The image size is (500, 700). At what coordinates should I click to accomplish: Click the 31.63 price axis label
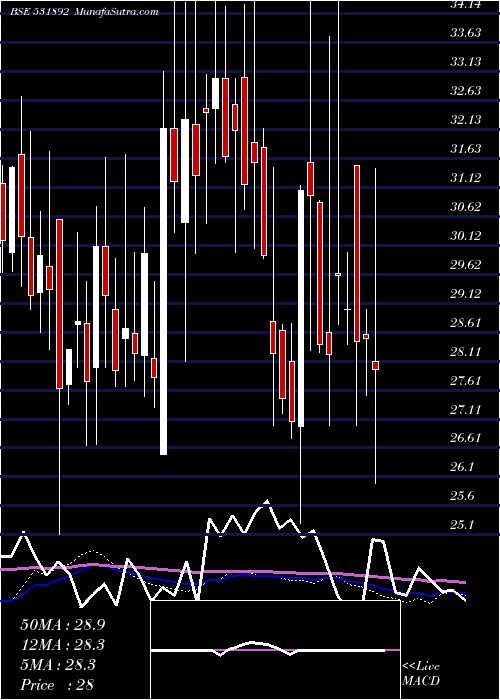(x=466, y=149)
